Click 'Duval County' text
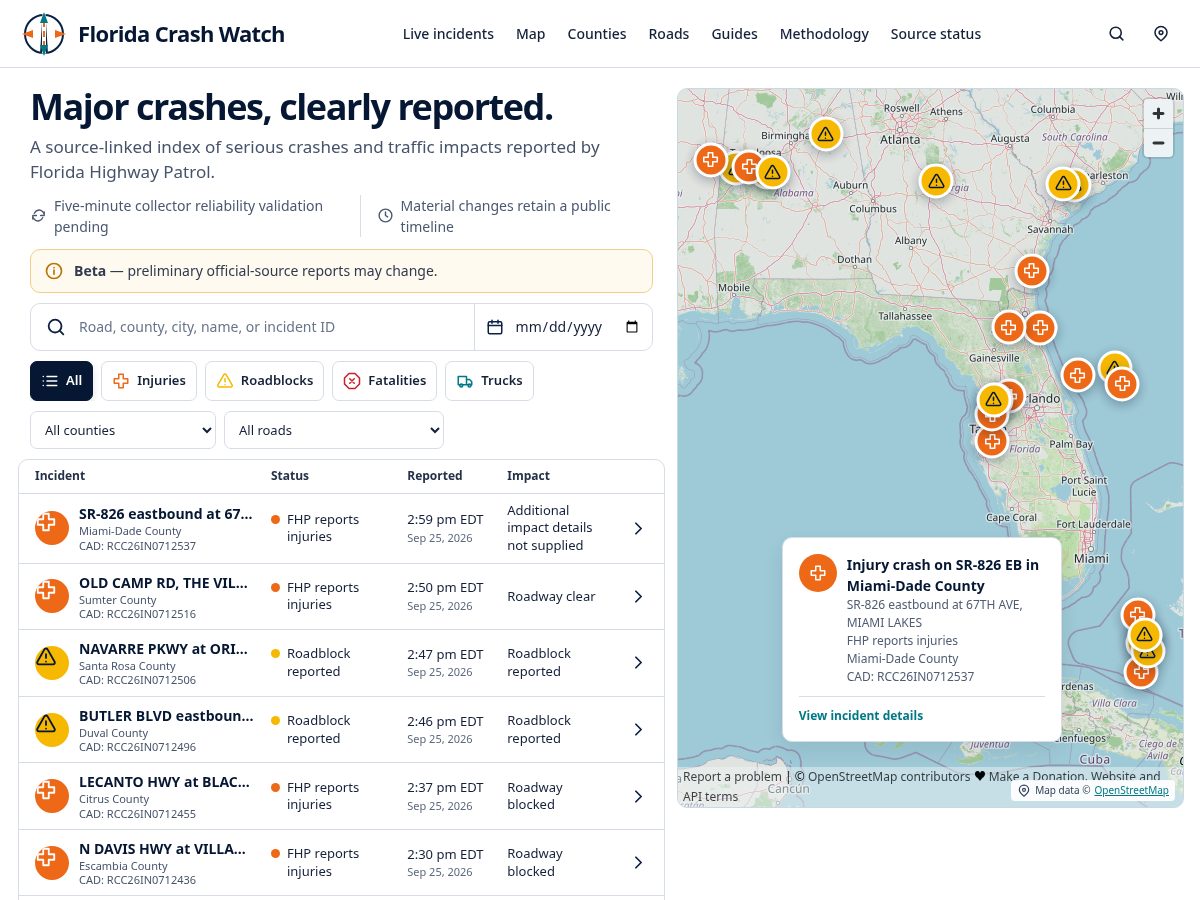The width and height of the screenshot is (1200, 900). (113, 733)
